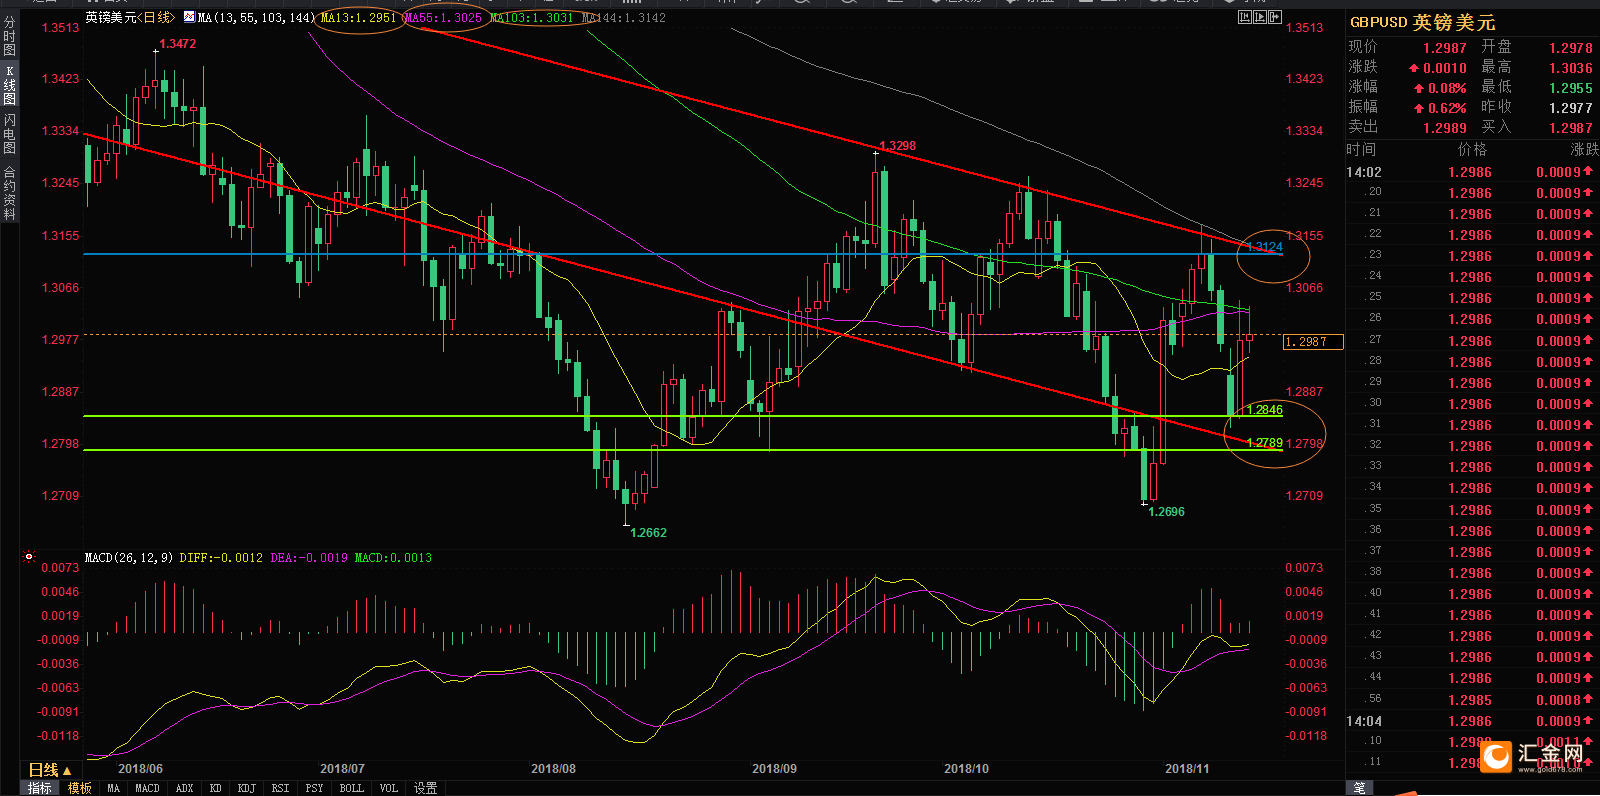The height and width of the screenshot is (796, 1600).
Task: Click the current price tag 1.2987
Action: (1313, 342)
